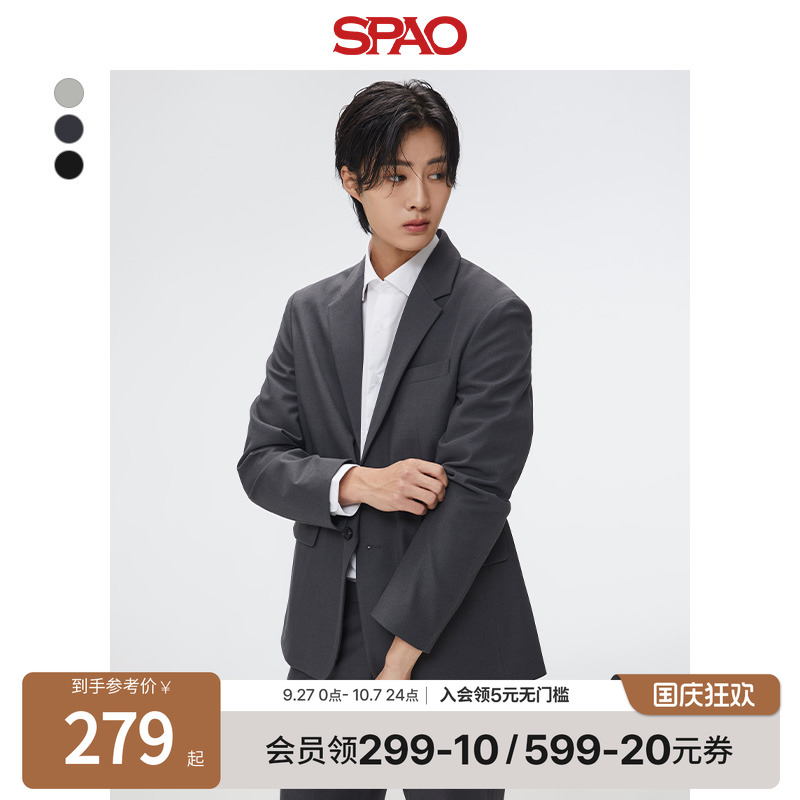The height and width of the screenshot is (800, 800).
Task: Select the dark charcoal color swatch
Action: [69, 129]
